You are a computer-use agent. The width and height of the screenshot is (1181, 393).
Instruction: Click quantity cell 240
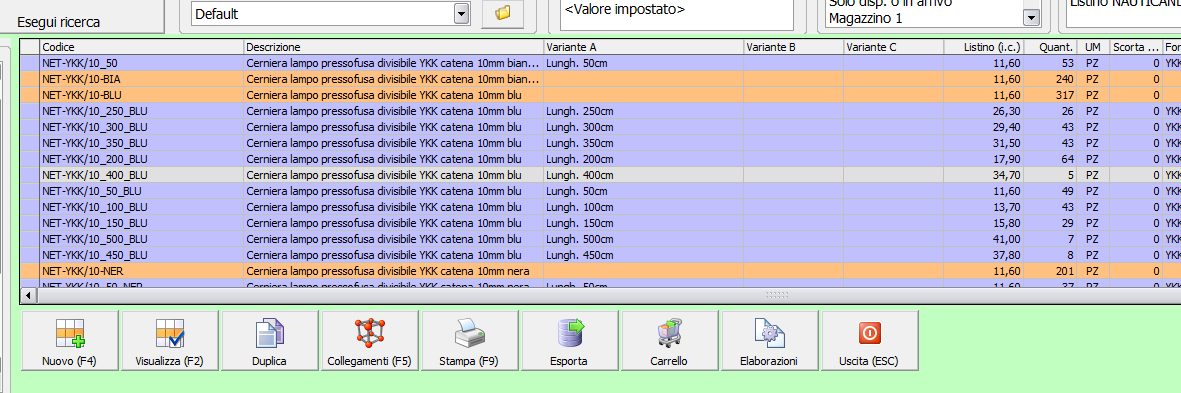point(1050,79)
